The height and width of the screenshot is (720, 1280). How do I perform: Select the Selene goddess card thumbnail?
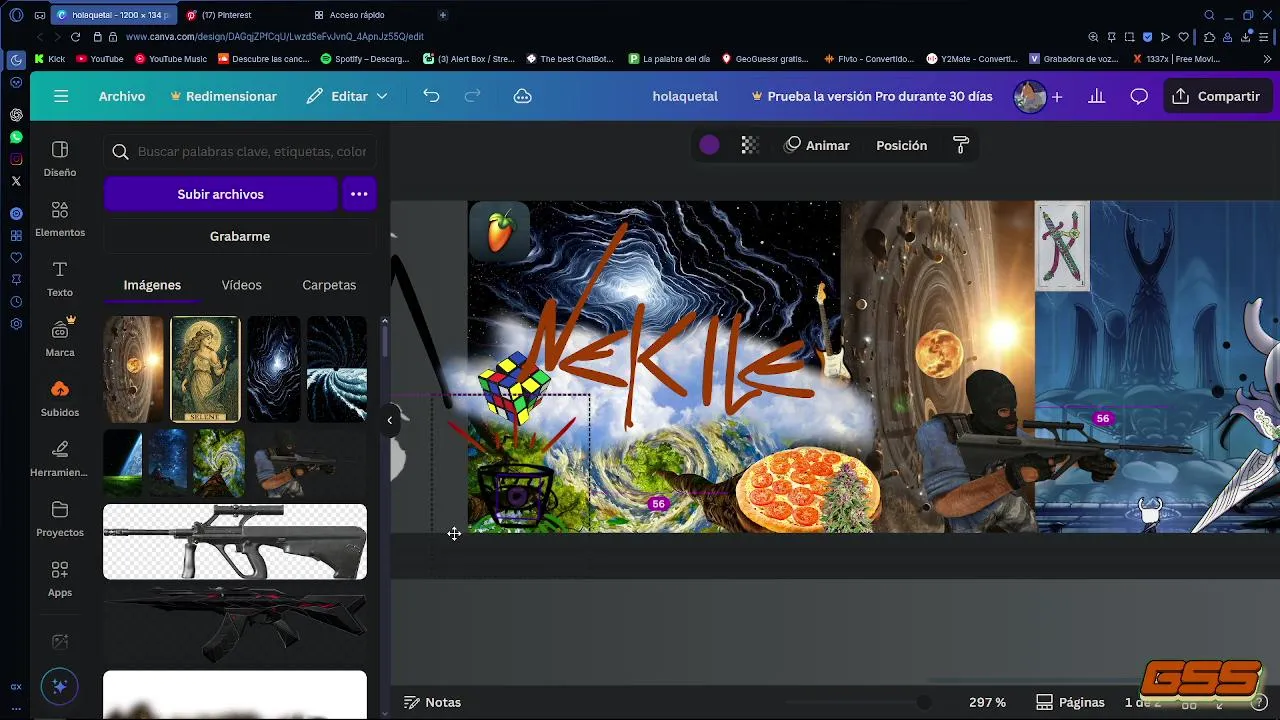[206, 369]
